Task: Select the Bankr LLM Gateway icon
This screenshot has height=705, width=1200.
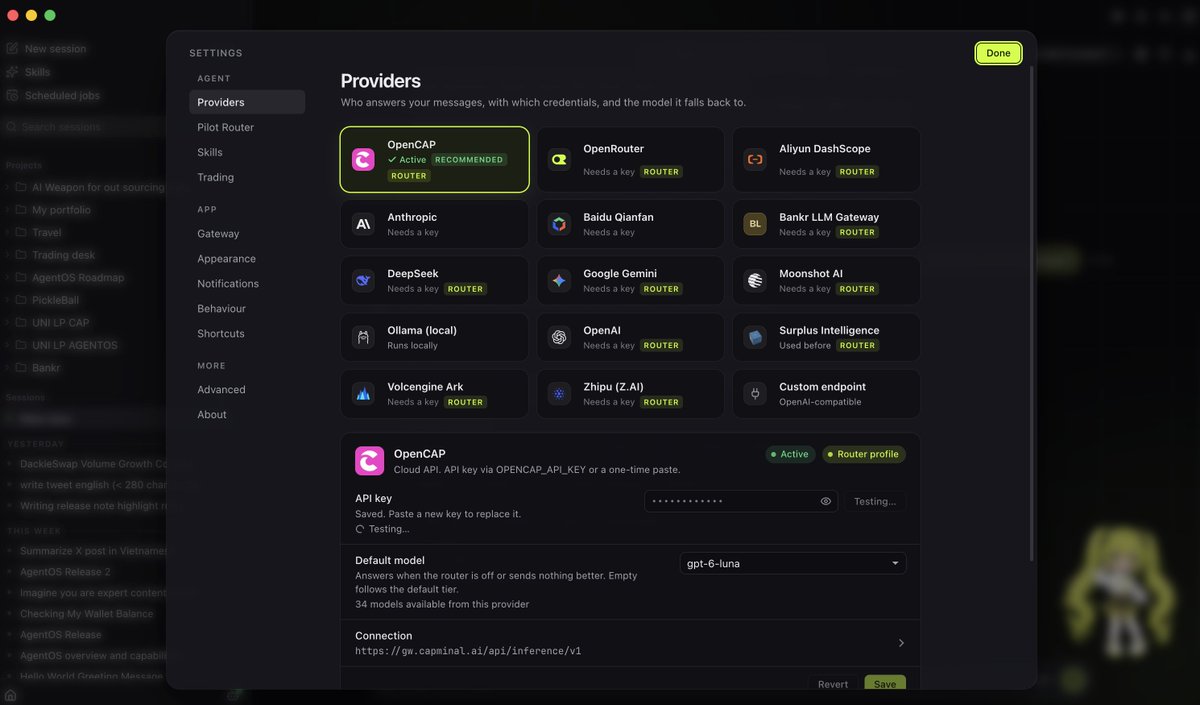Action: pos(755,224)
